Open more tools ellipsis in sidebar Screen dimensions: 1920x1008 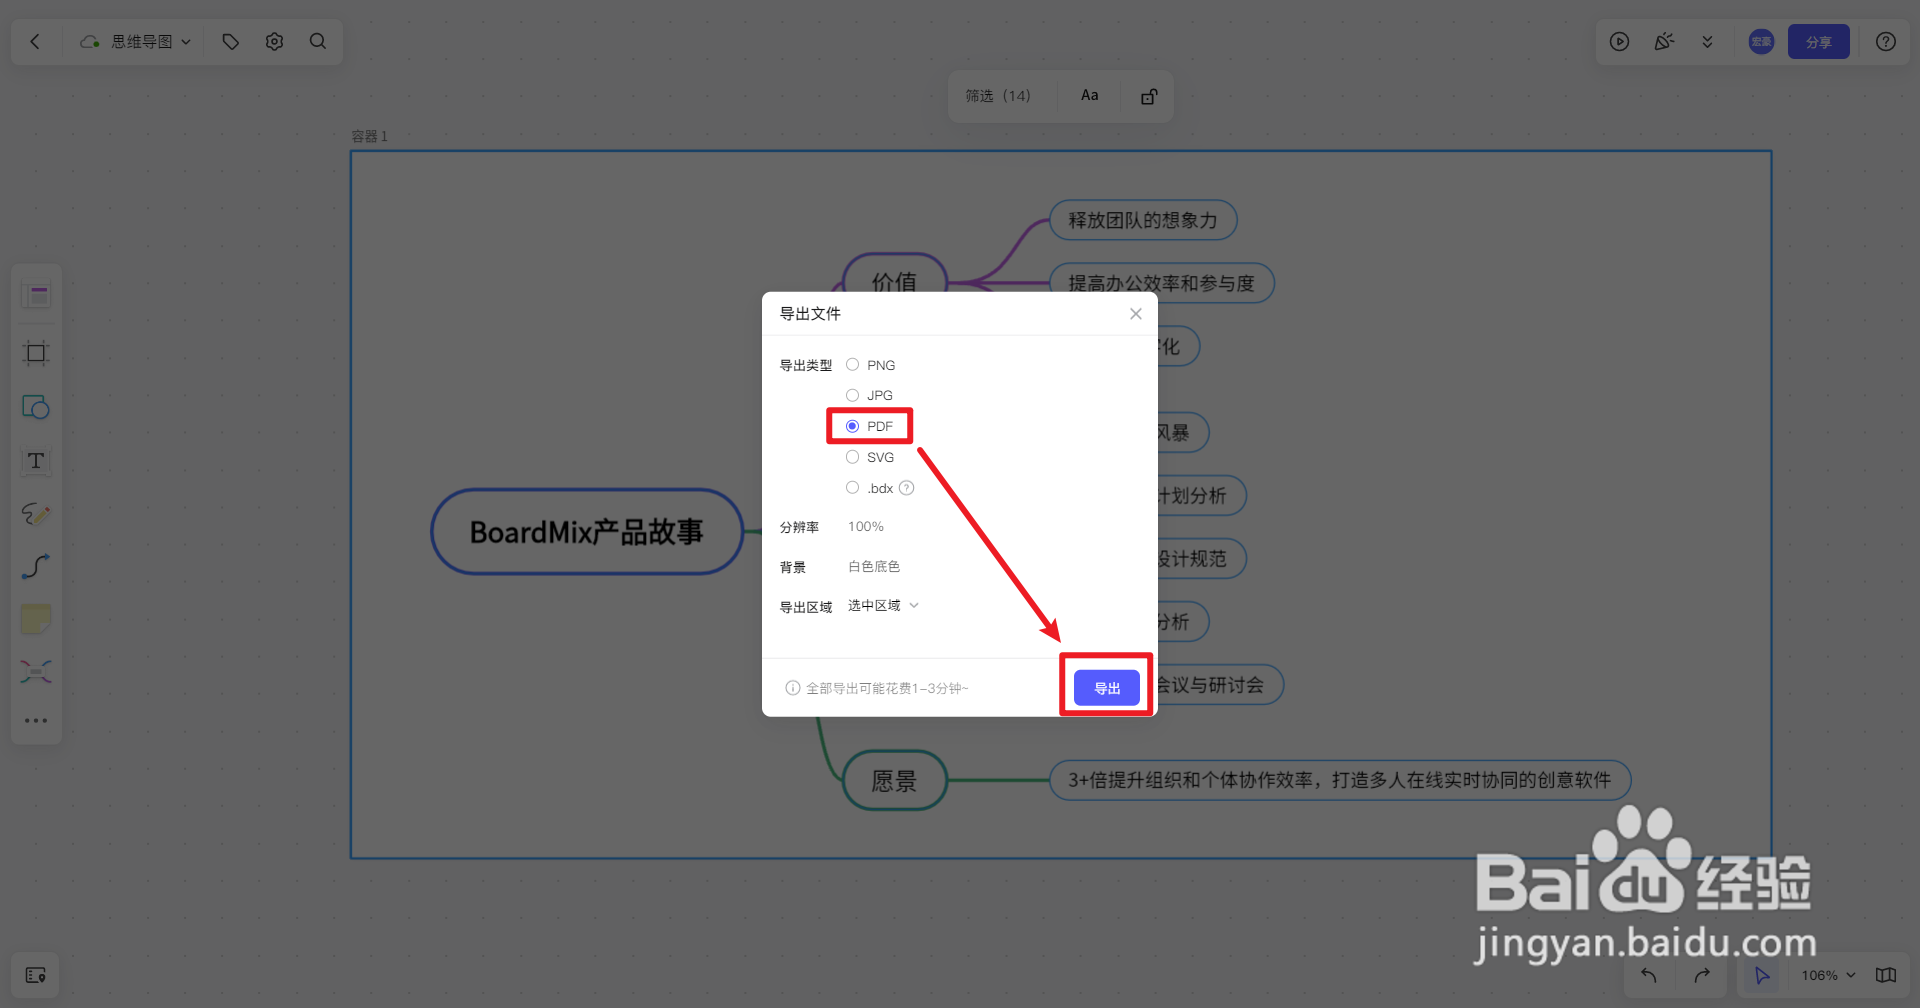(36, 720)
